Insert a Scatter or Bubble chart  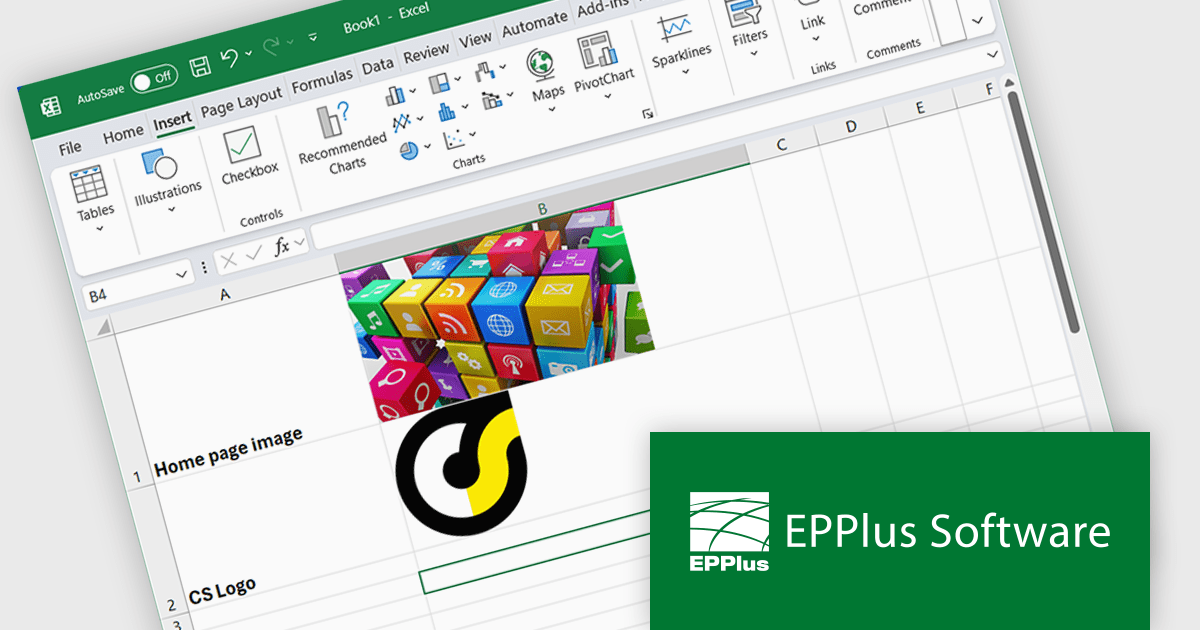(454, 138)
